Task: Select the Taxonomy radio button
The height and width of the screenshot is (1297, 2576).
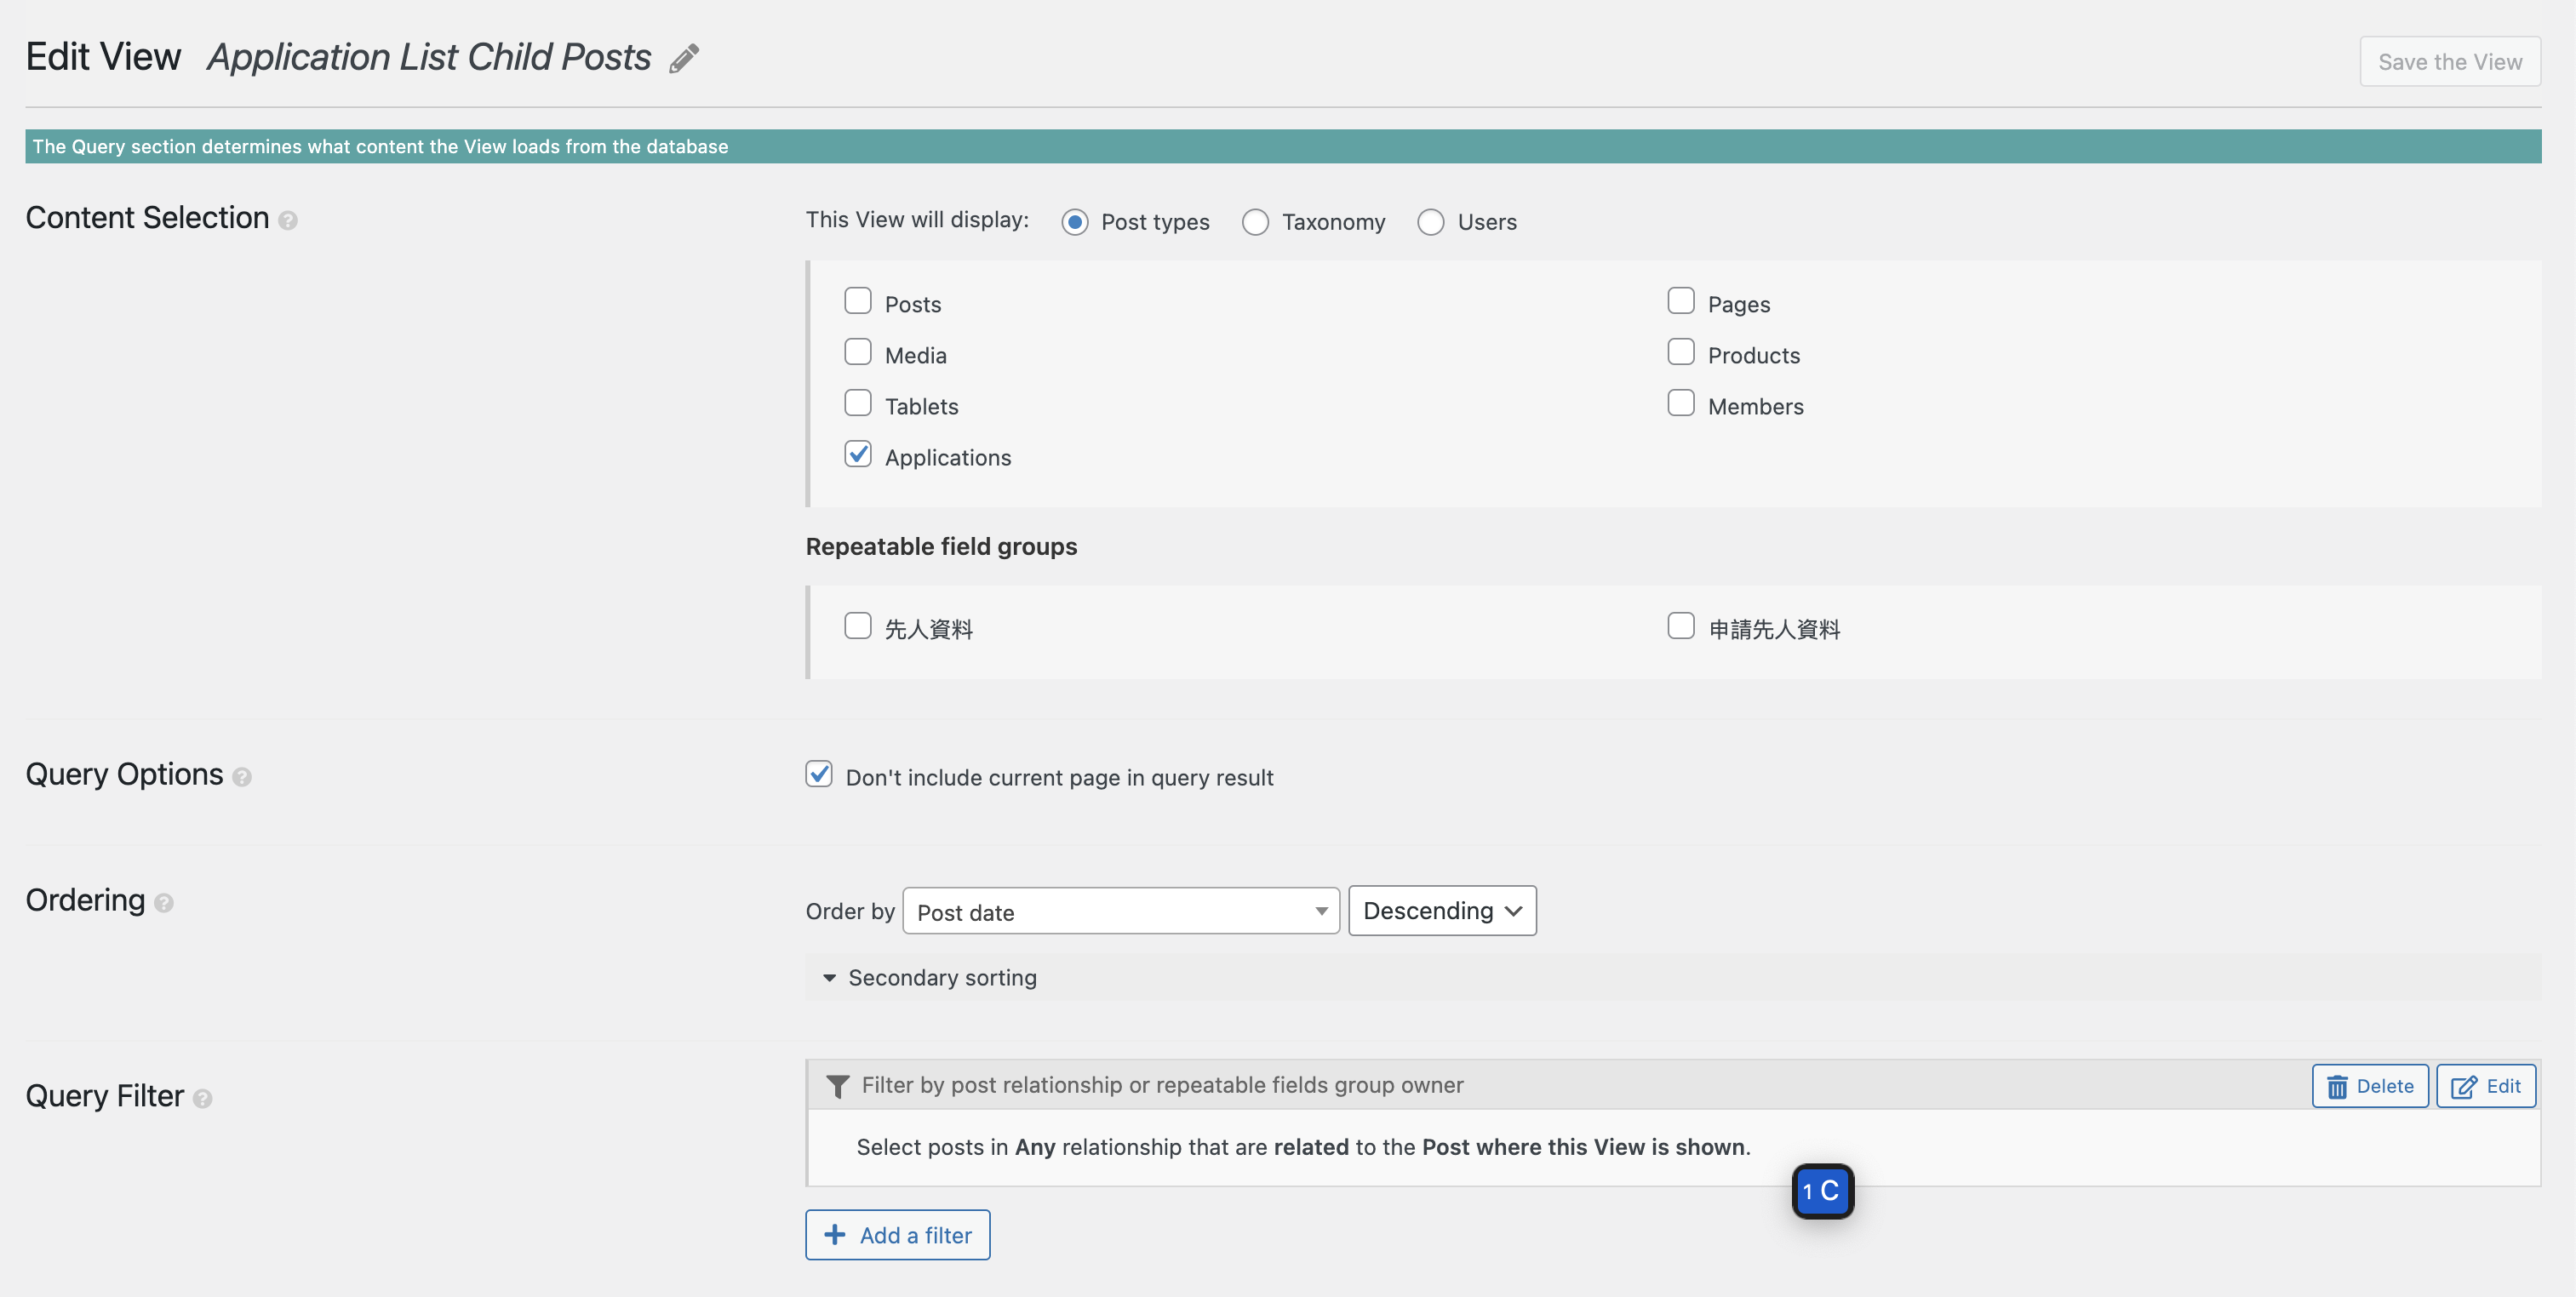Action: point(1256,222)
